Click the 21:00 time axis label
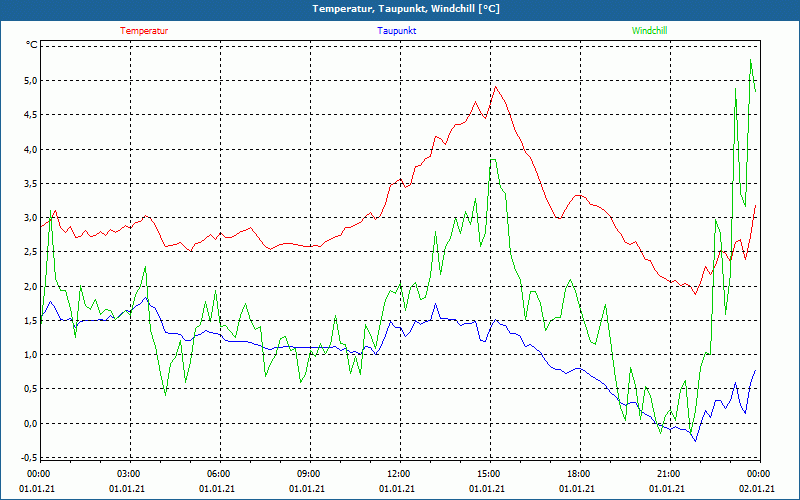This screenshot has width=800, height=500. [x=667, y=473]
